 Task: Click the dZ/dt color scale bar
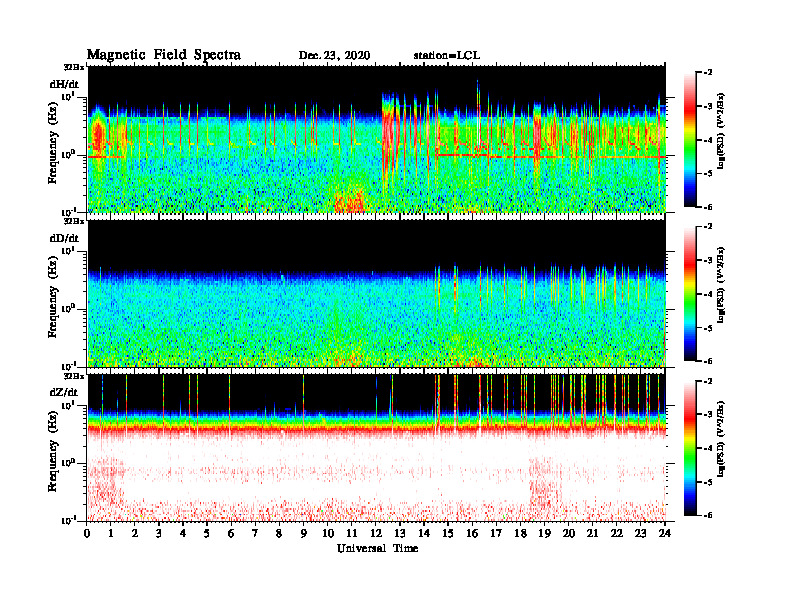click(x=690, y=448)
